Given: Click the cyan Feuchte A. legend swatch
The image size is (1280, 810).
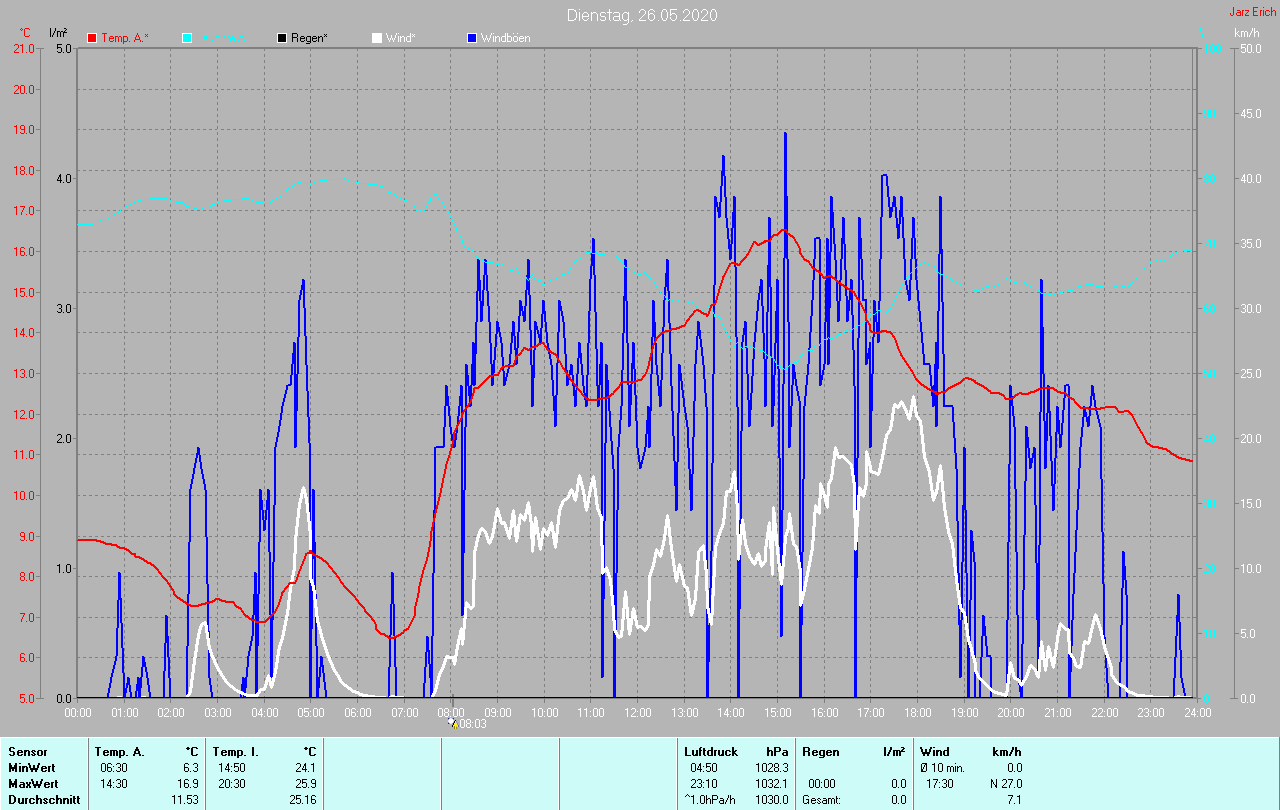Looking at the screenshot, I should coord(187,38).
